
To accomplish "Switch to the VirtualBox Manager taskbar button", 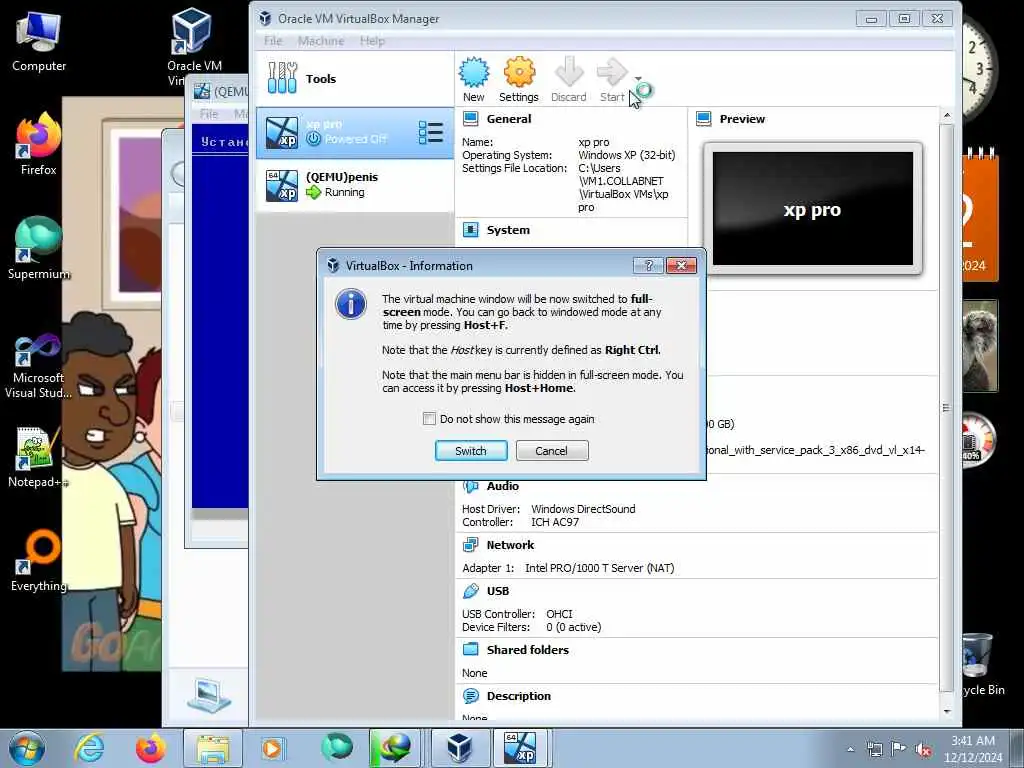I will [460, 748].
